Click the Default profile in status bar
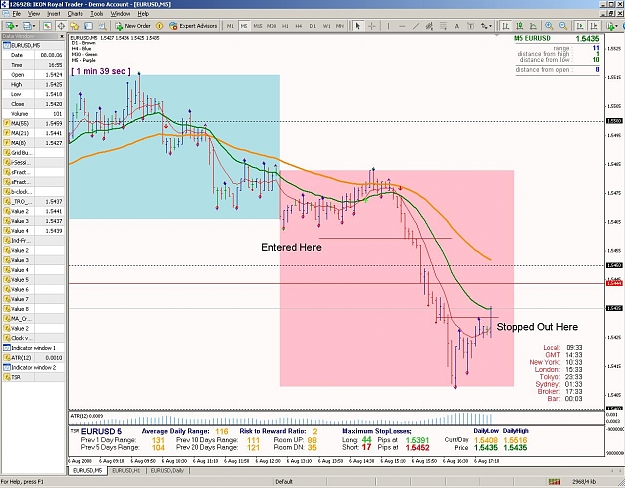The image size is (625, 488). pyautogui.click(x=284, y=482)
